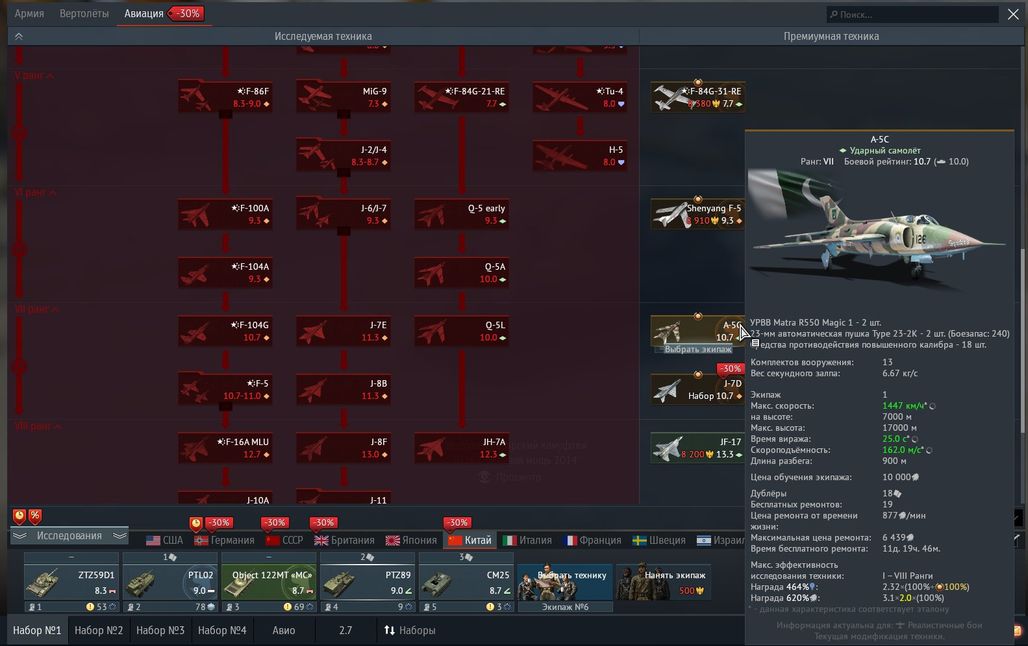Click the Нанять экипаж button
The height and width of the screenshot is (646, 1028).
(x=663, y=582)
